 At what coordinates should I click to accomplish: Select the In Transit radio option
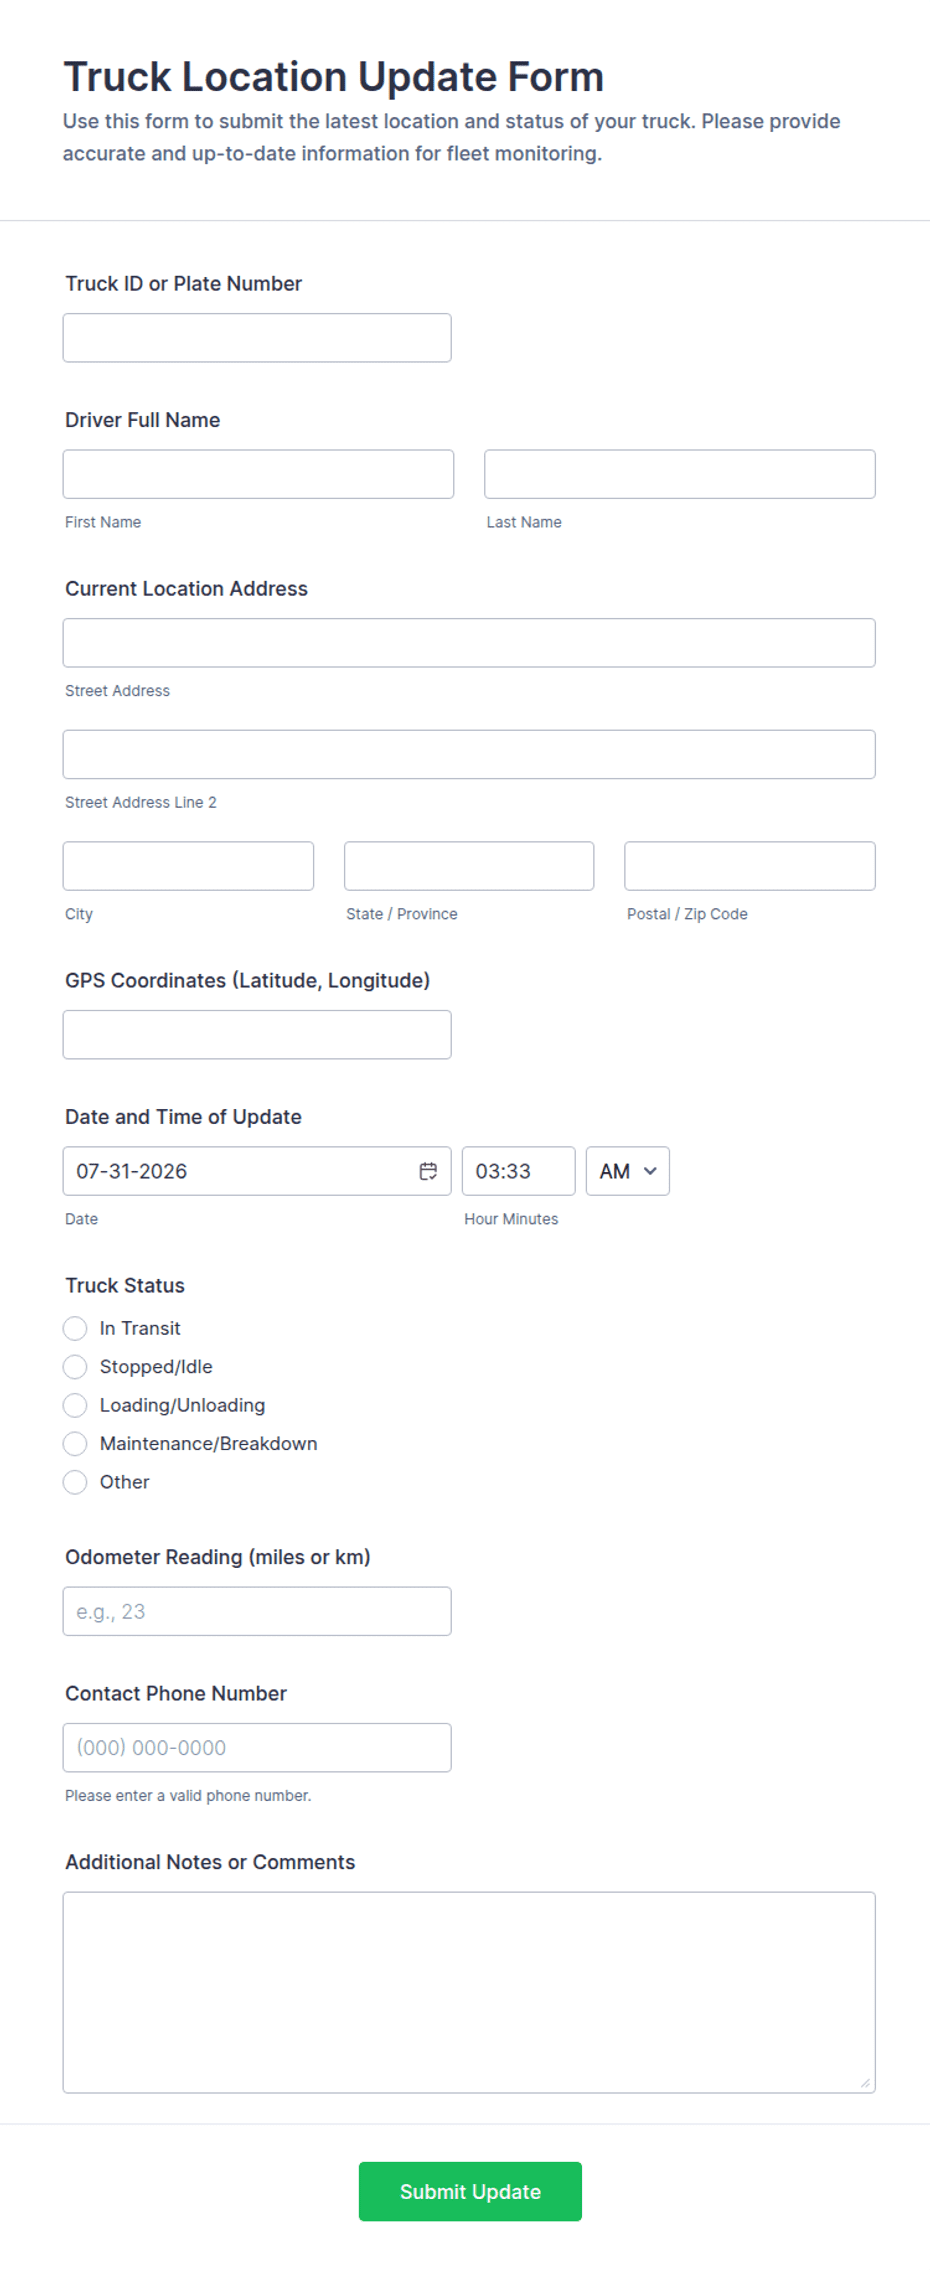pyautogui.click(x=75, y=1328)
